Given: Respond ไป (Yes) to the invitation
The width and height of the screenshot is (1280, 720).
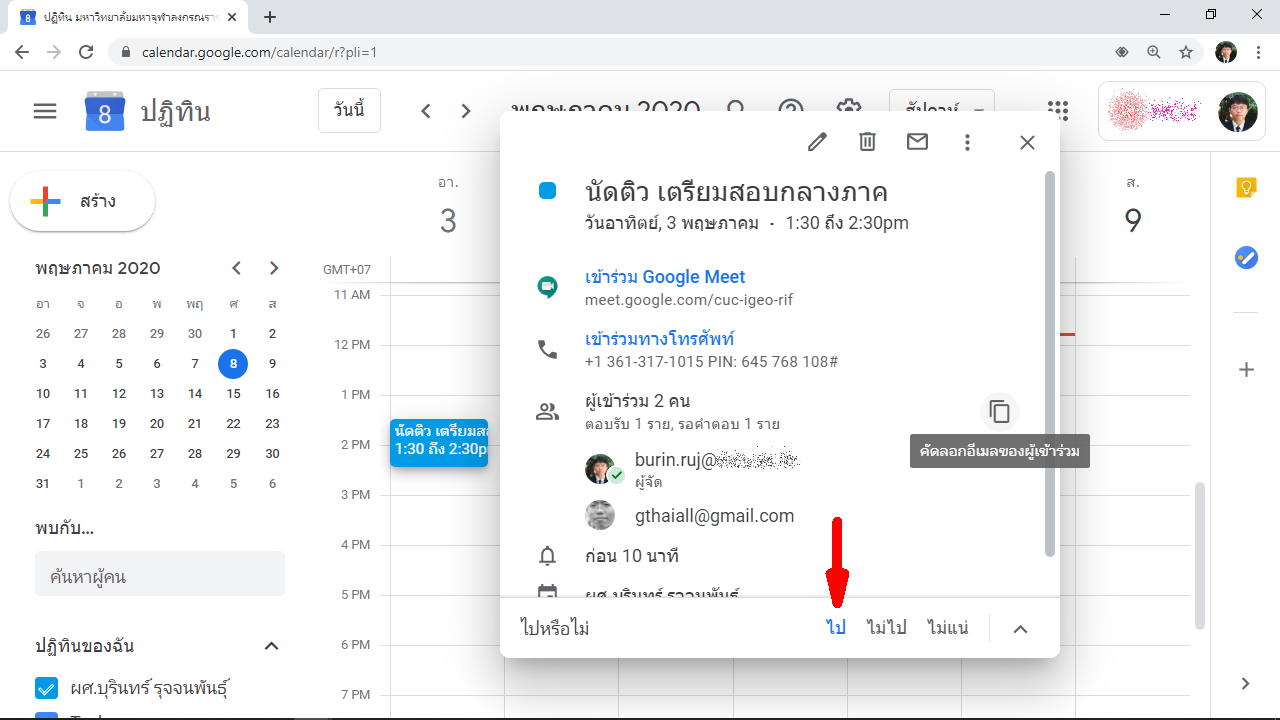Looking at the screenshot, I should (x=836, y=628).
